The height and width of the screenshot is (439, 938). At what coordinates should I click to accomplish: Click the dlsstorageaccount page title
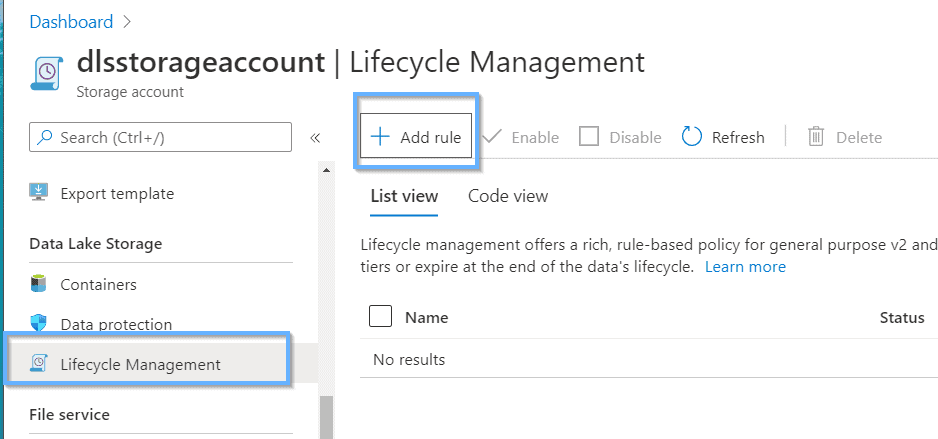(x=200, y=62)
